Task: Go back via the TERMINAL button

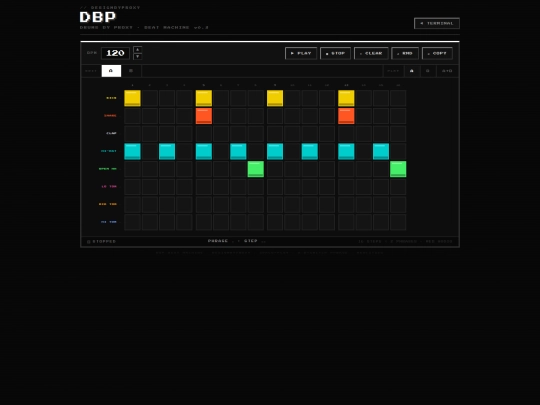Action: pos(437,23)
